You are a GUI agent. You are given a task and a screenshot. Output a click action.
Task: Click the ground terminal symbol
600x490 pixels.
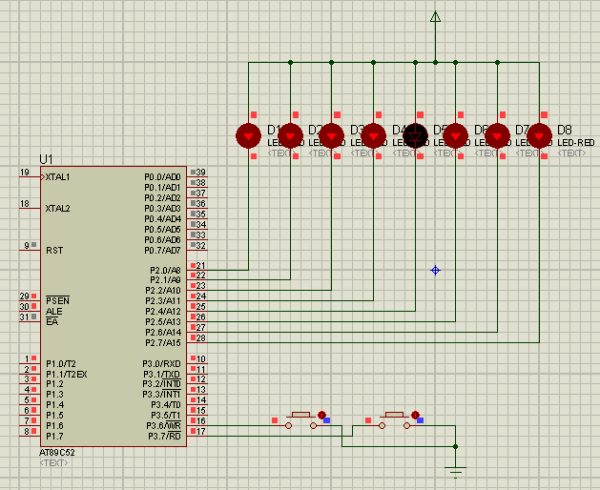[x=456, y=470]
